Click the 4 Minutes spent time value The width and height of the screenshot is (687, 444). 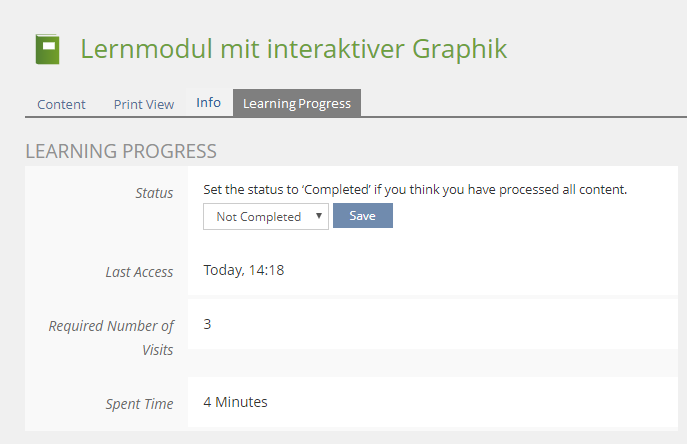[235, 402]
